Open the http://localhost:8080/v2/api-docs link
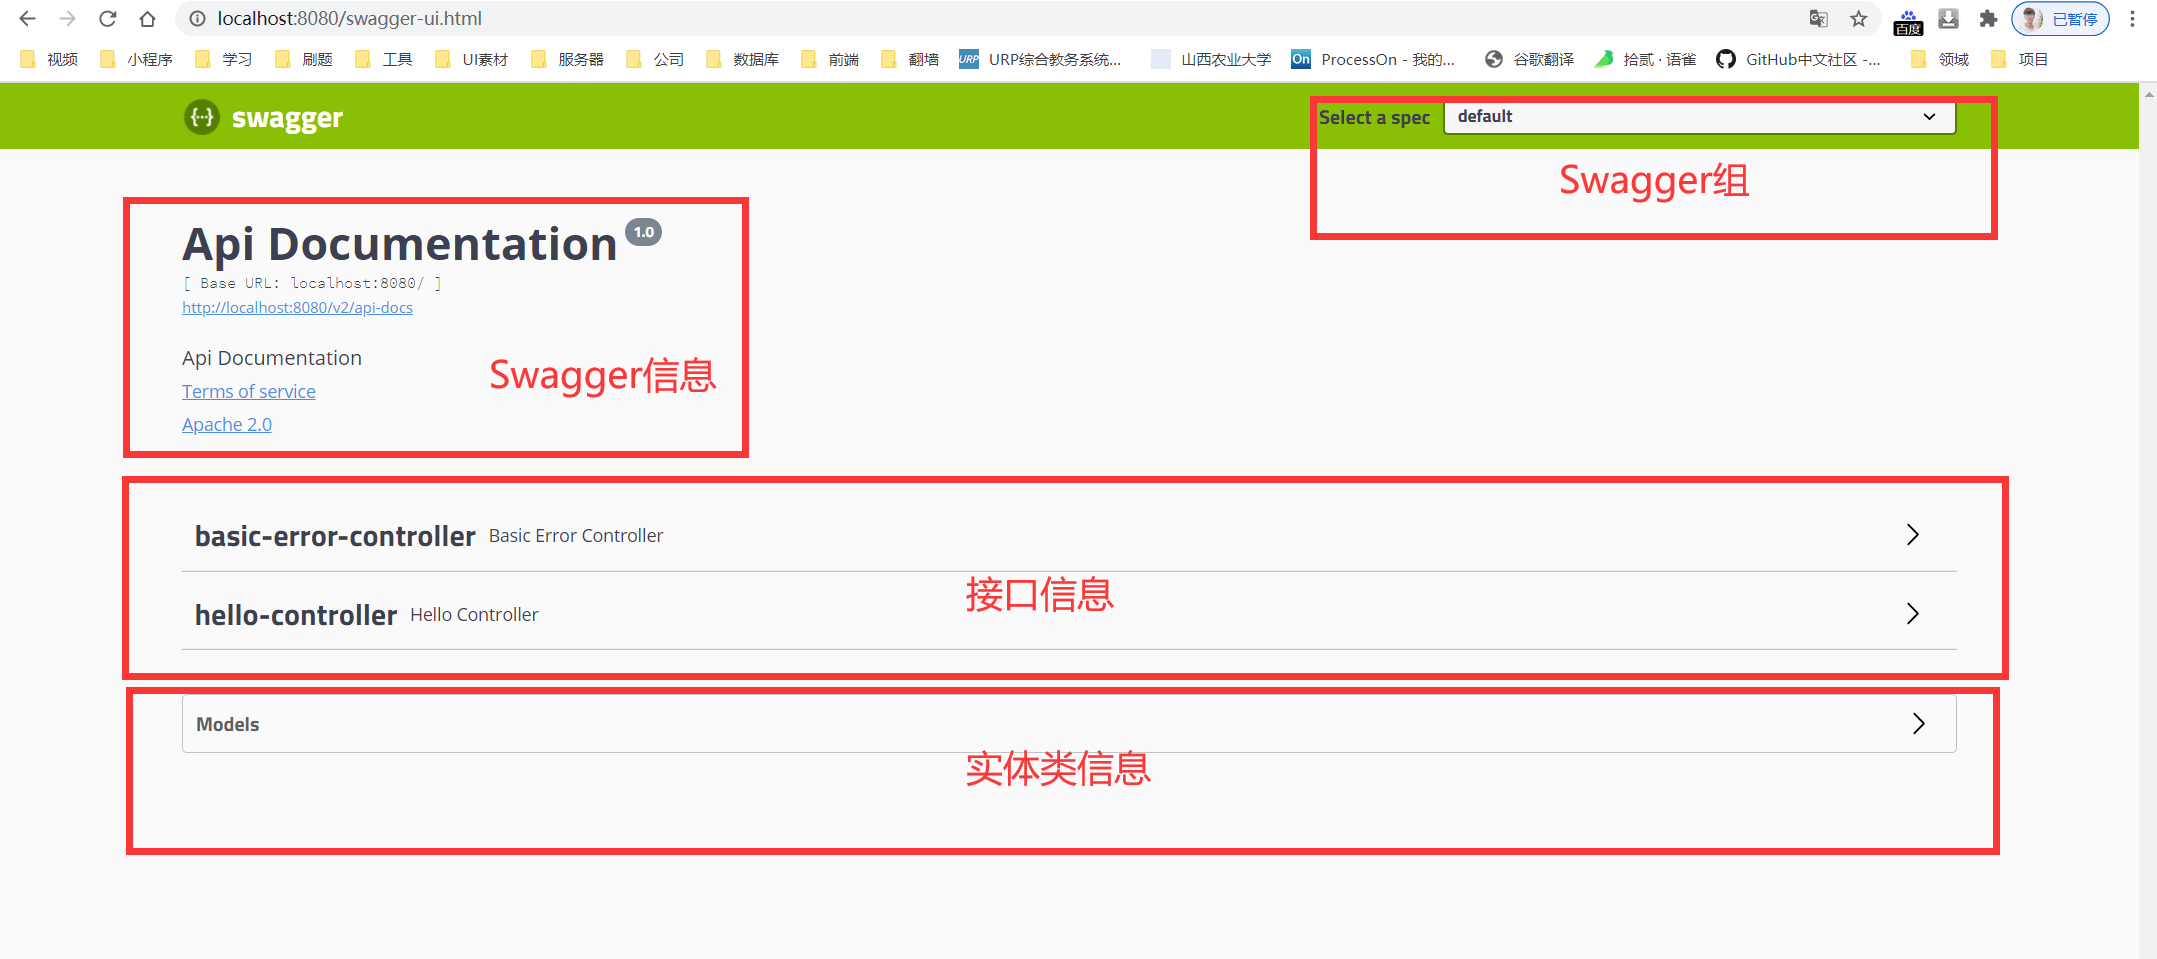The image size is (2157, 959). pyautogui.click(x=297, y=307)
